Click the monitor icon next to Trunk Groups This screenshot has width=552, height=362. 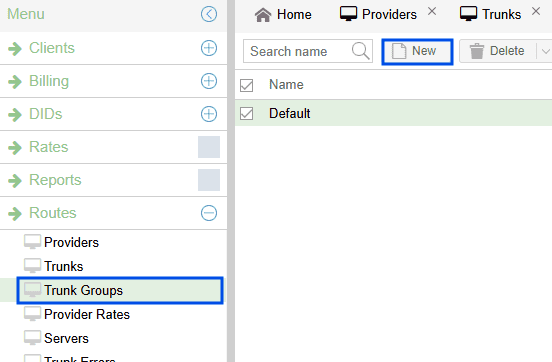[x=32, y=290]
